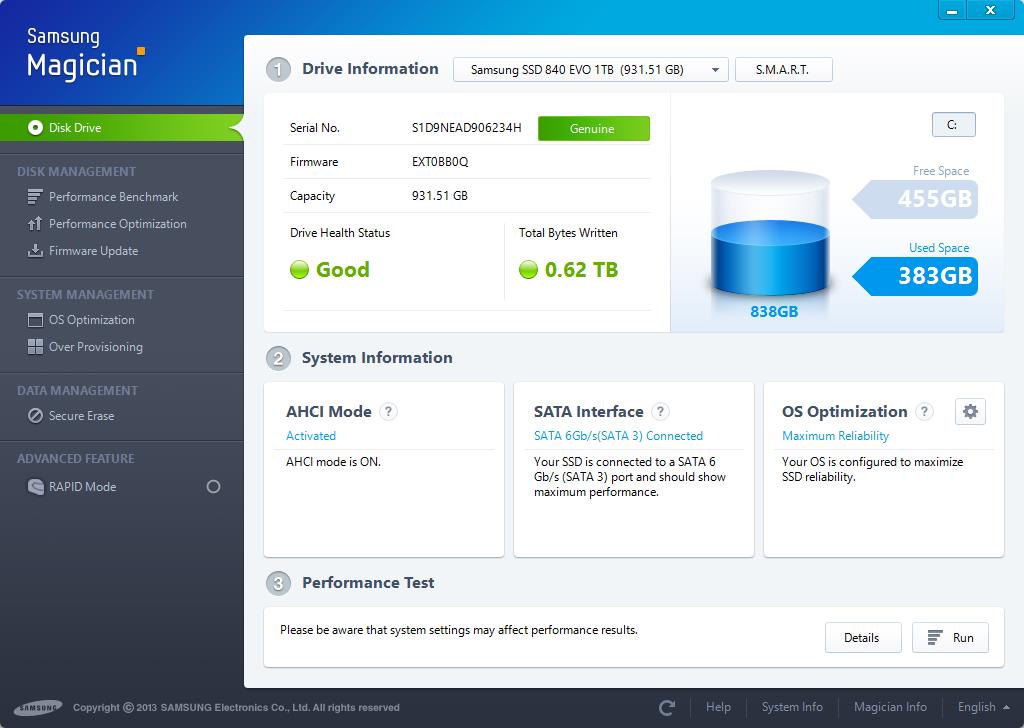Close the Magician window

[991, 10]
